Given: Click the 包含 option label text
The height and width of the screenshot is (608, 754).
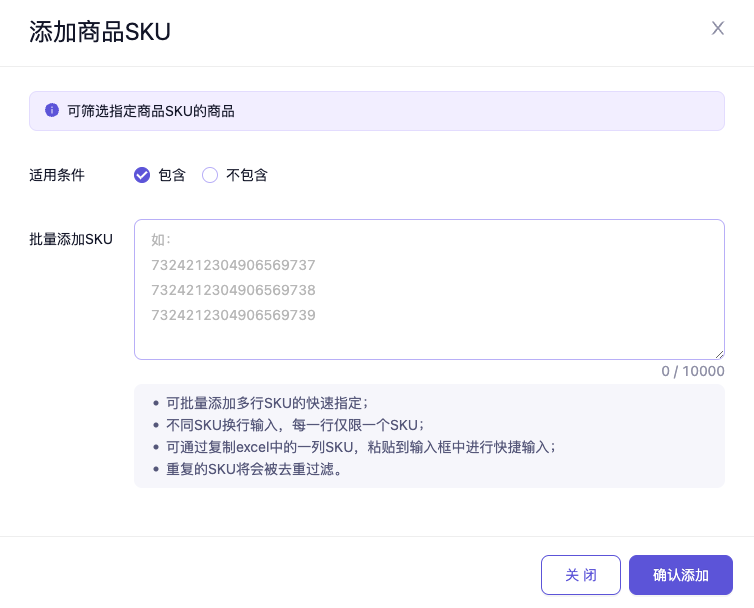Looking at the screenshot, I should [172, 175].
